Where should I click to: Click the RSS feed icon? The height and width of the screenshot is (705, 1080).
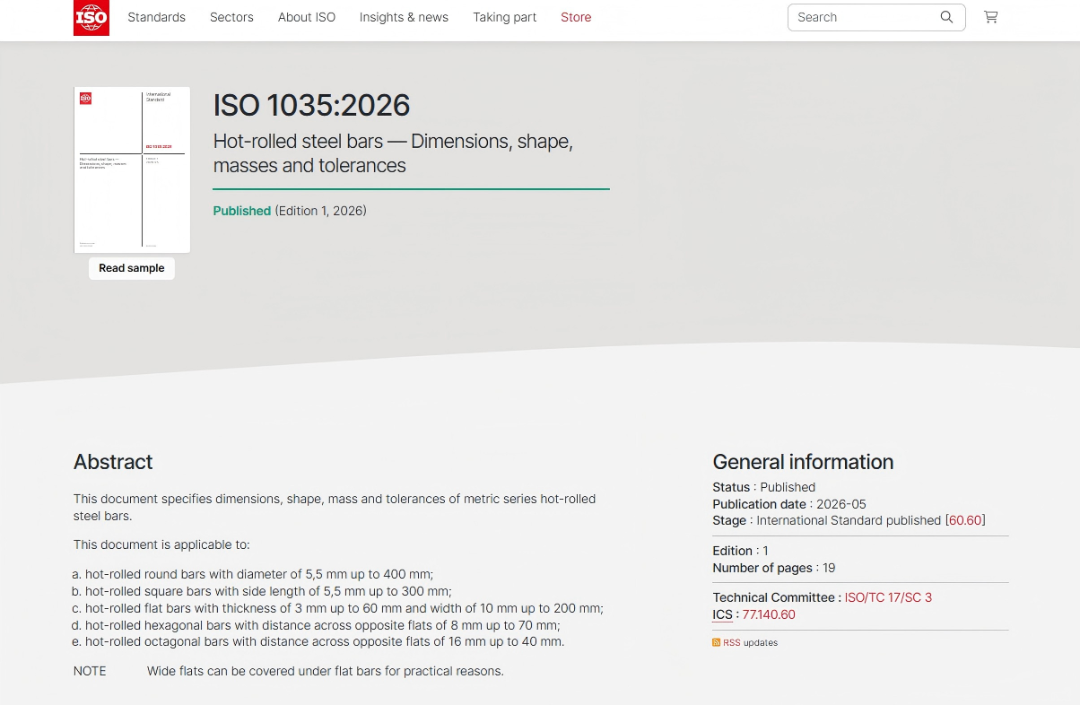tap(716, 642)
